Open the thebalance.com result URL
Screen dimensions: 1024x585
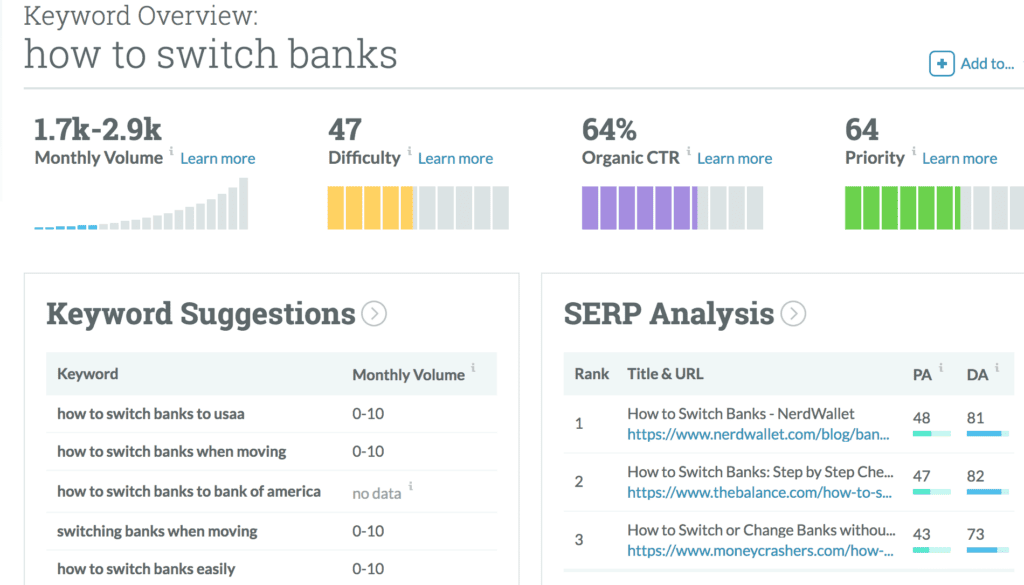pos(760,493)
